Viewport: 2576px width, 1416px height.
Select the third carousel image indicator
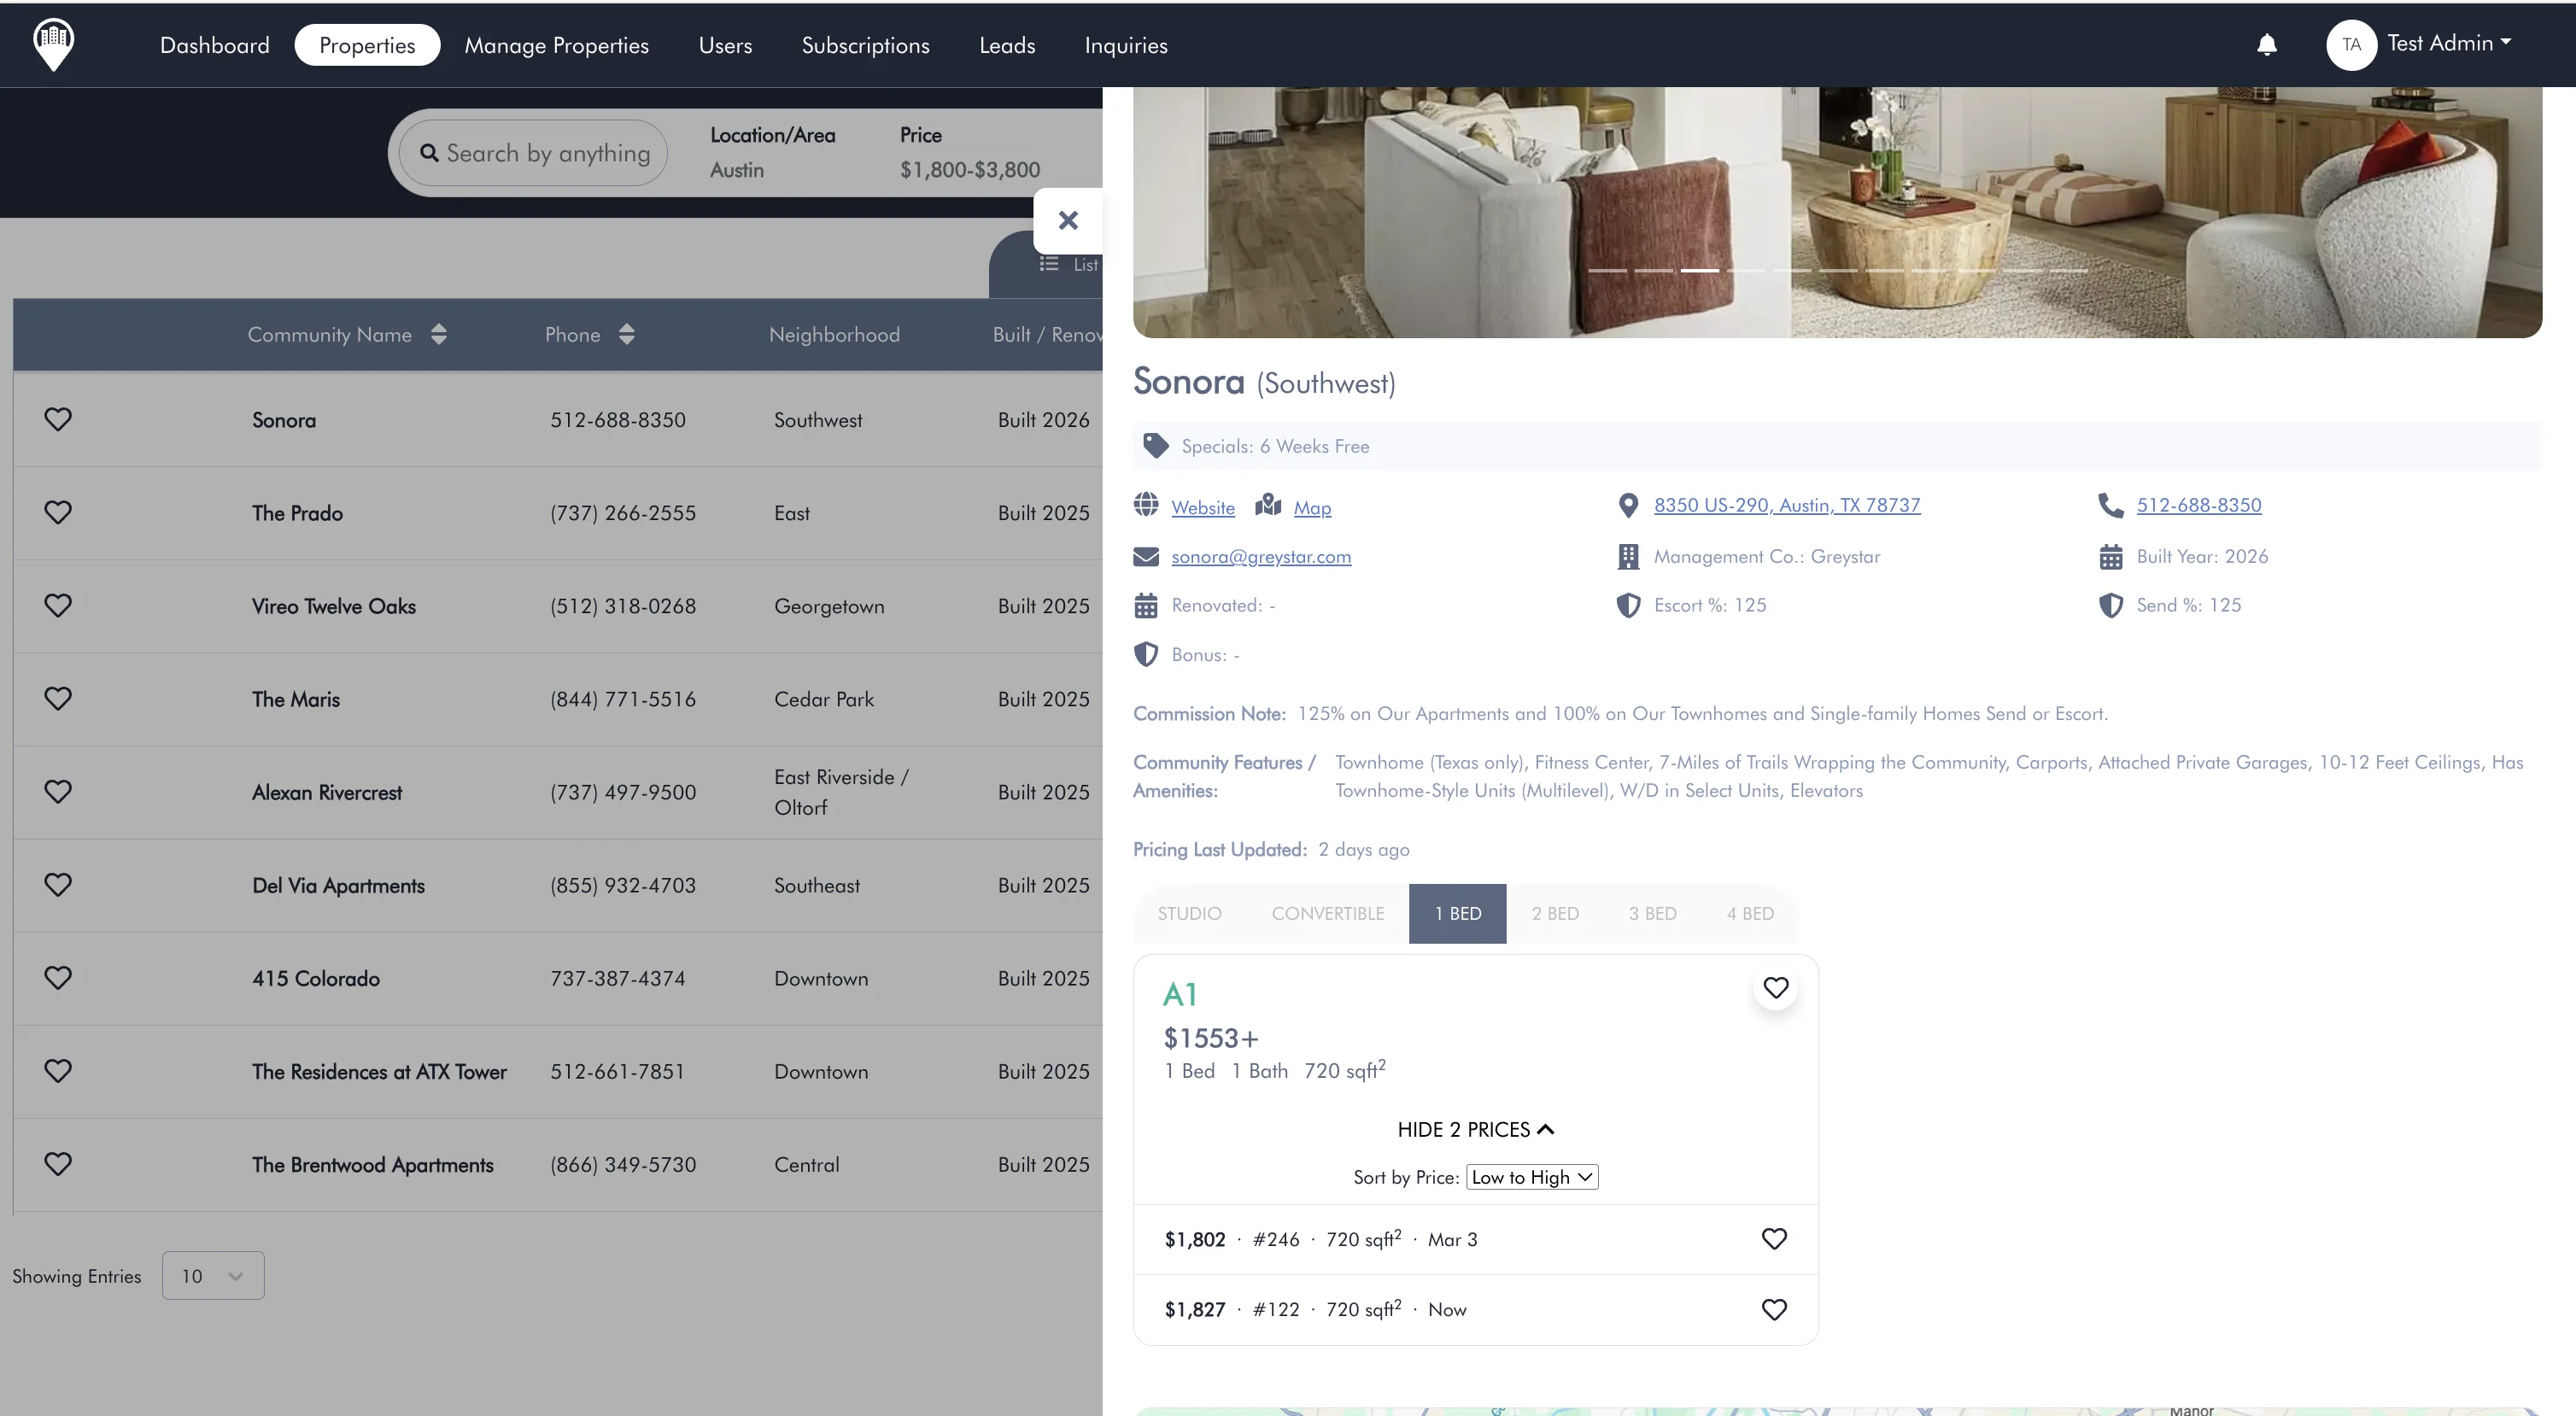[1699, 271]
